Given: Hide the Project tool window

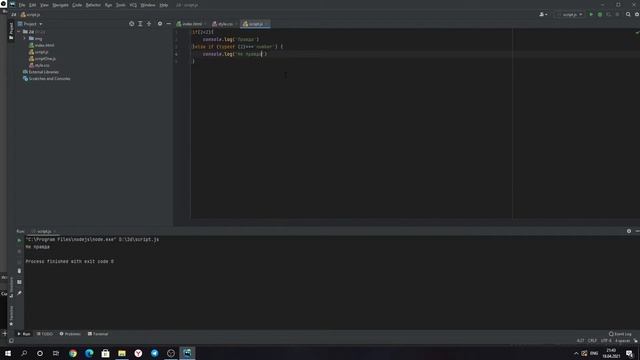Looking at the screenshot, I should tap(168, 24).
